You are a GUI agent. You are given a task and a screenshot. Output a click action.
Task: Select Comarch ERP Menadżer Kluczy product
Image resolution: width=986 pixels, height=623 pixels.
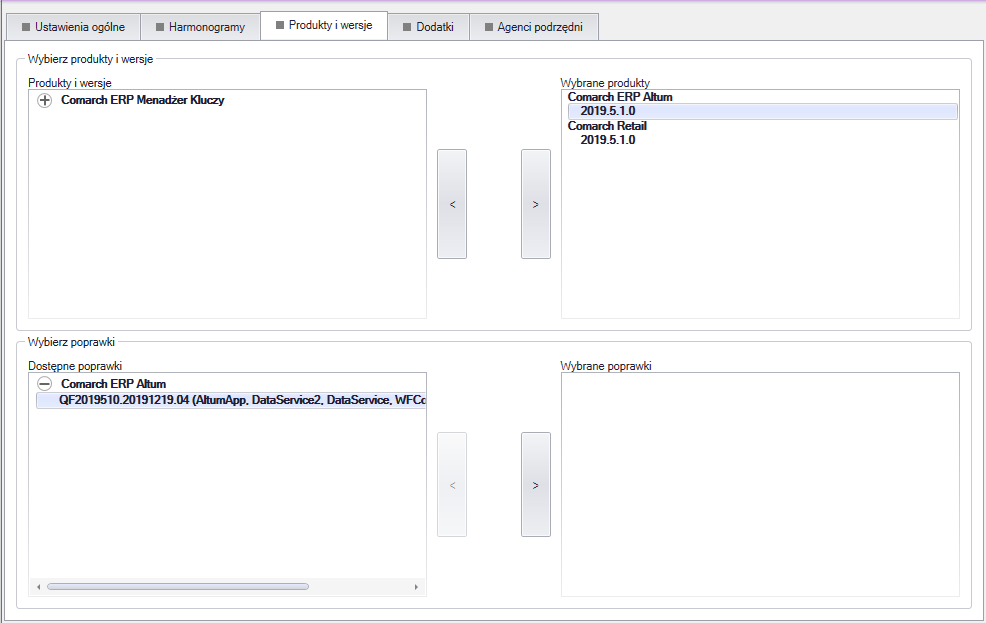click(x=143, y=100)
